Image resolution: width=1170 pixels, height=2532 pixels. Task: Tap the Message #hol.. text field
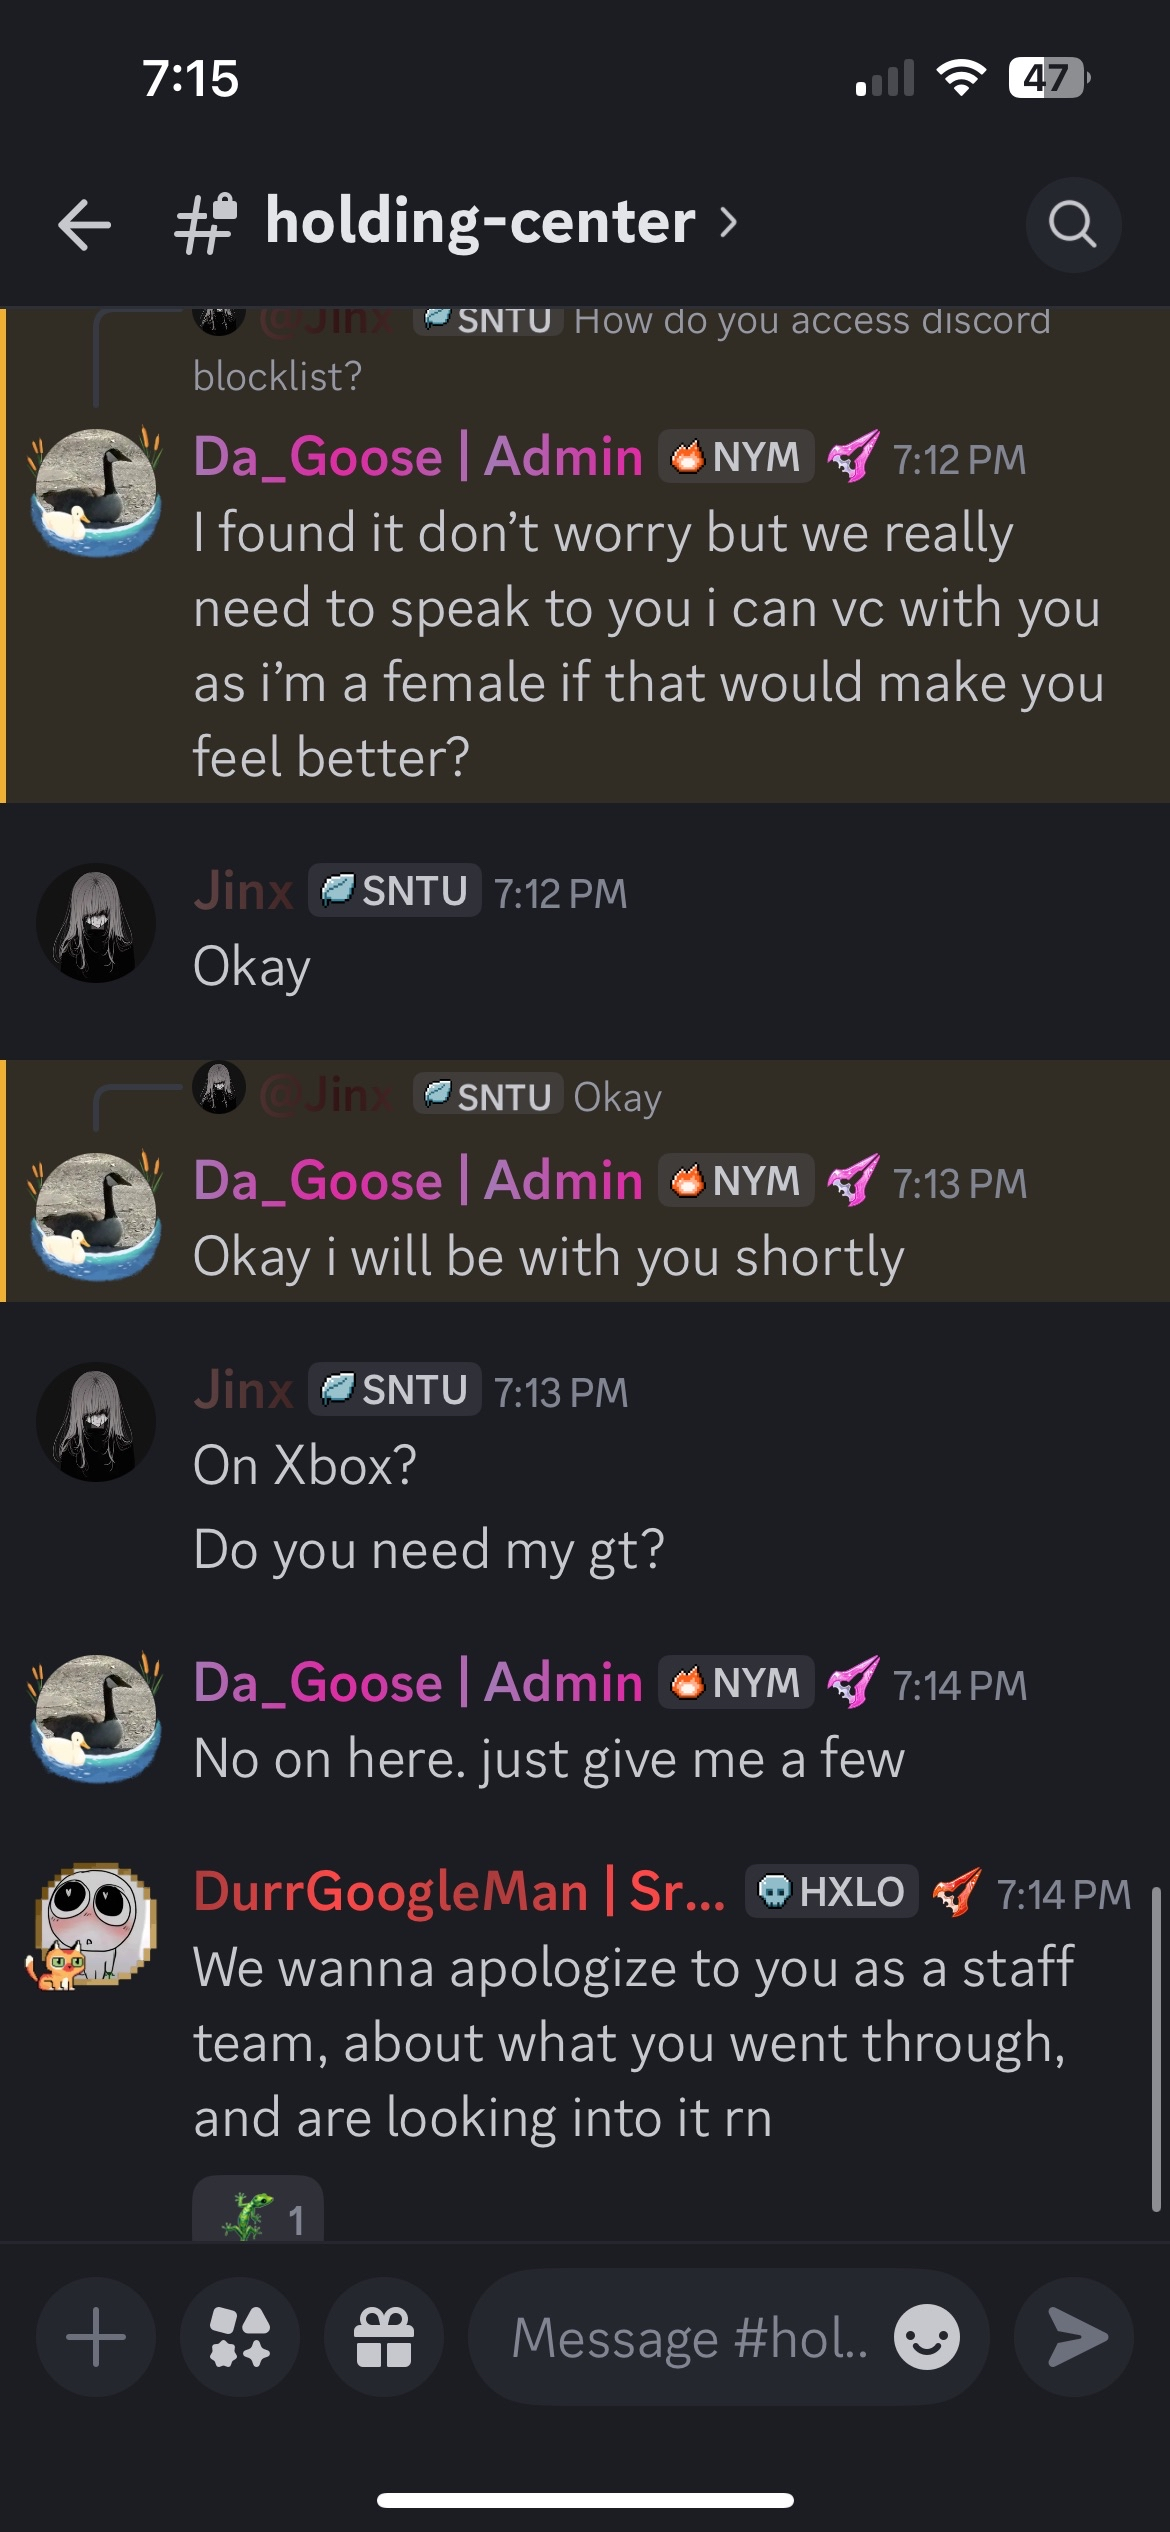[690, 2337]
